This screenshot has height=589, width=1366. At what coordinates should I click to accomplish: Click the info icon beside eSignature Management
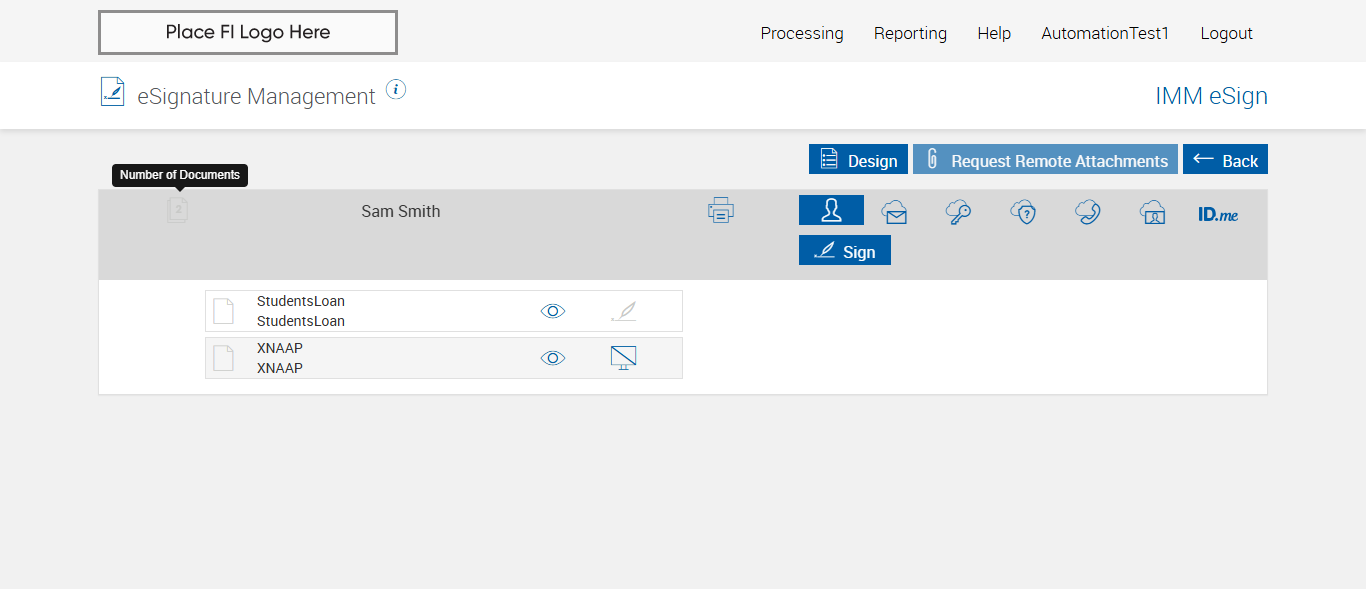[x=396, y=90]
